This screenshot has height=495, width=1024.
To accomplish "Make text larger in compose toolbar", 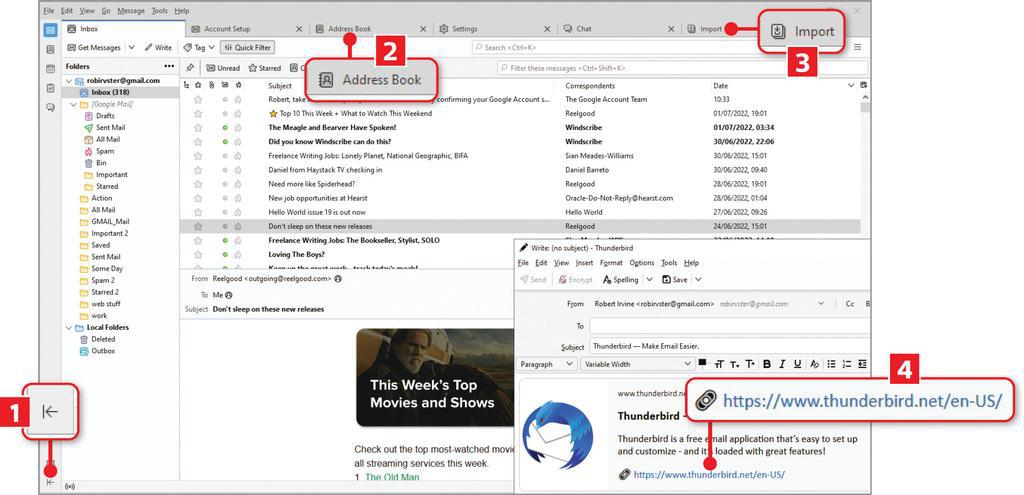I will 750,364.
